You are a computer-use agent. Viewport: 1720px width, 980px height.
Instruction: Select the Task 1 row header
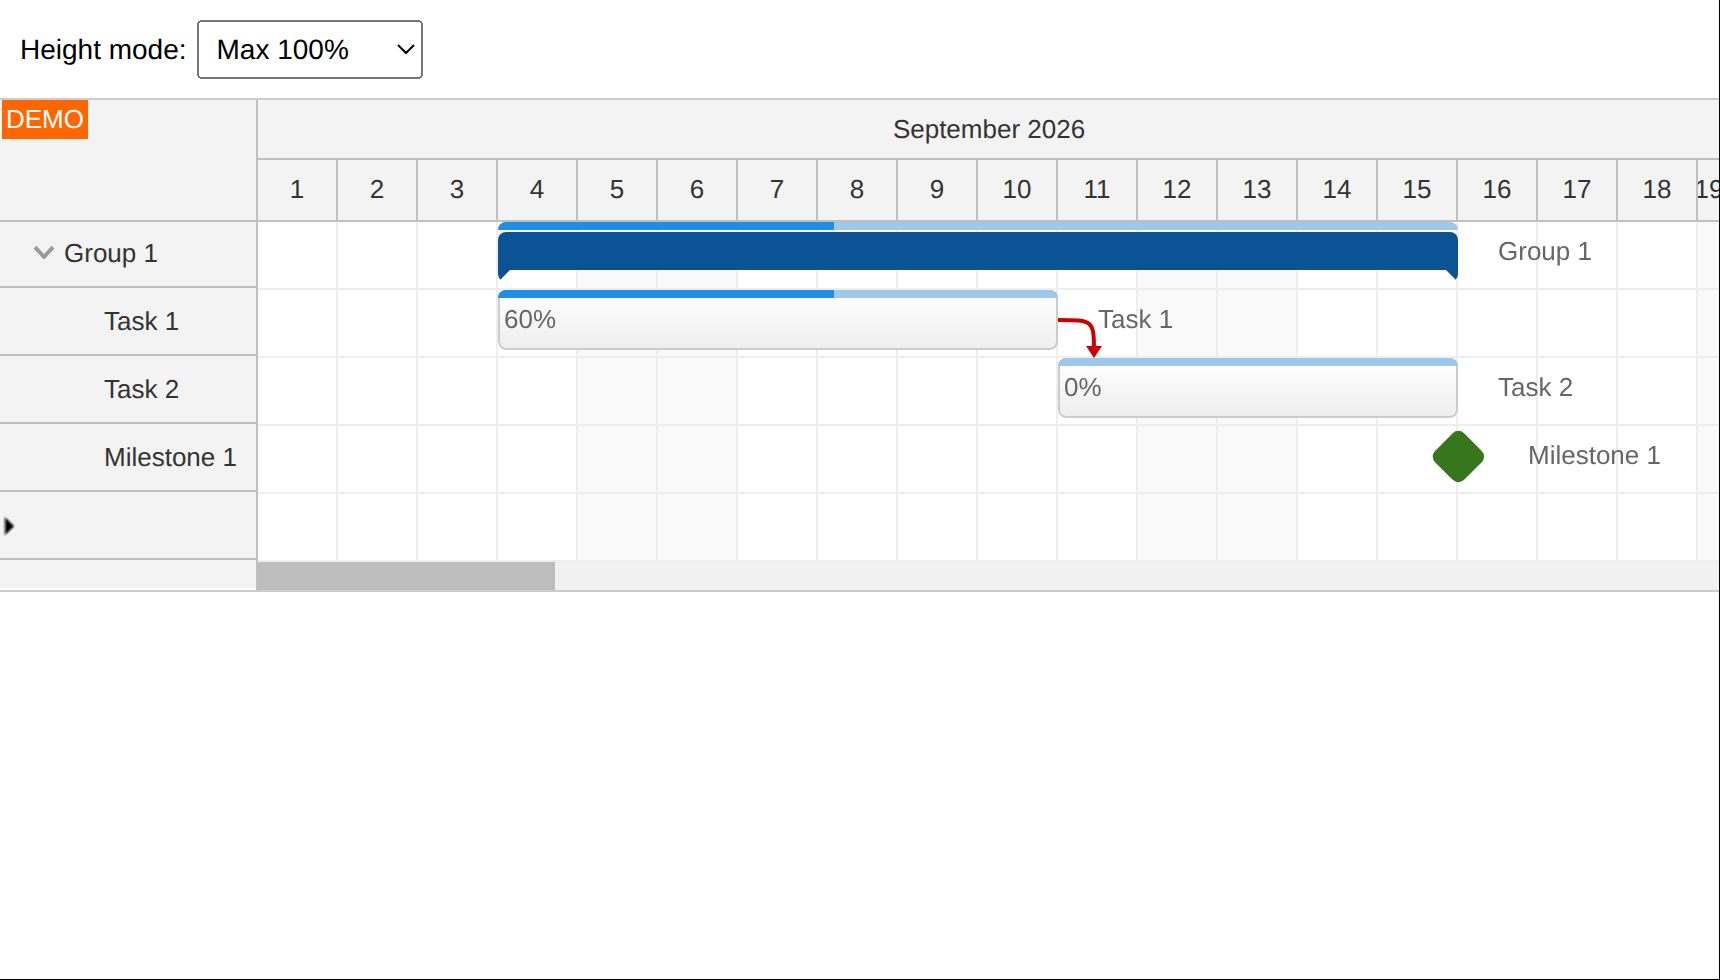(x=128, y=321)
